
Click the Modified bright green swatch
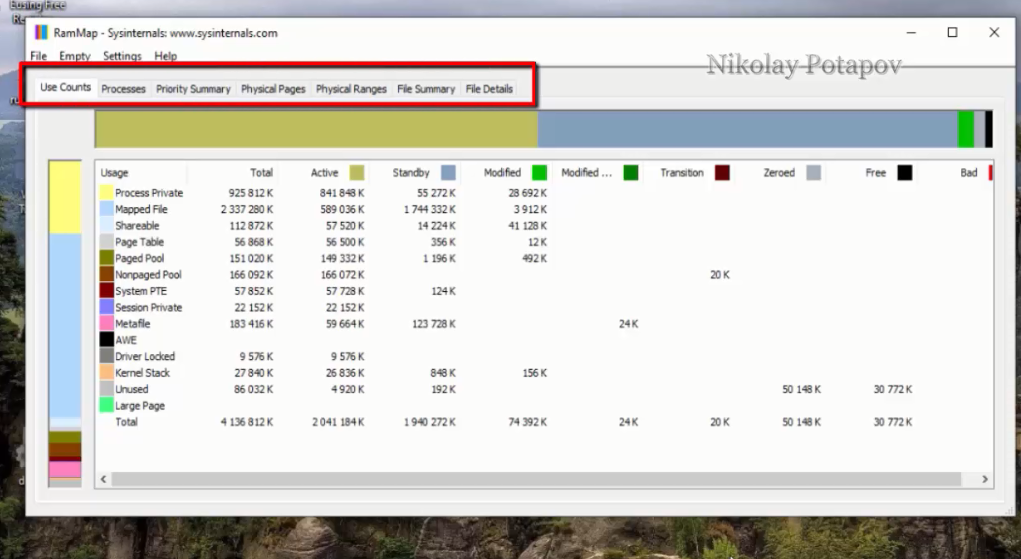539,173
